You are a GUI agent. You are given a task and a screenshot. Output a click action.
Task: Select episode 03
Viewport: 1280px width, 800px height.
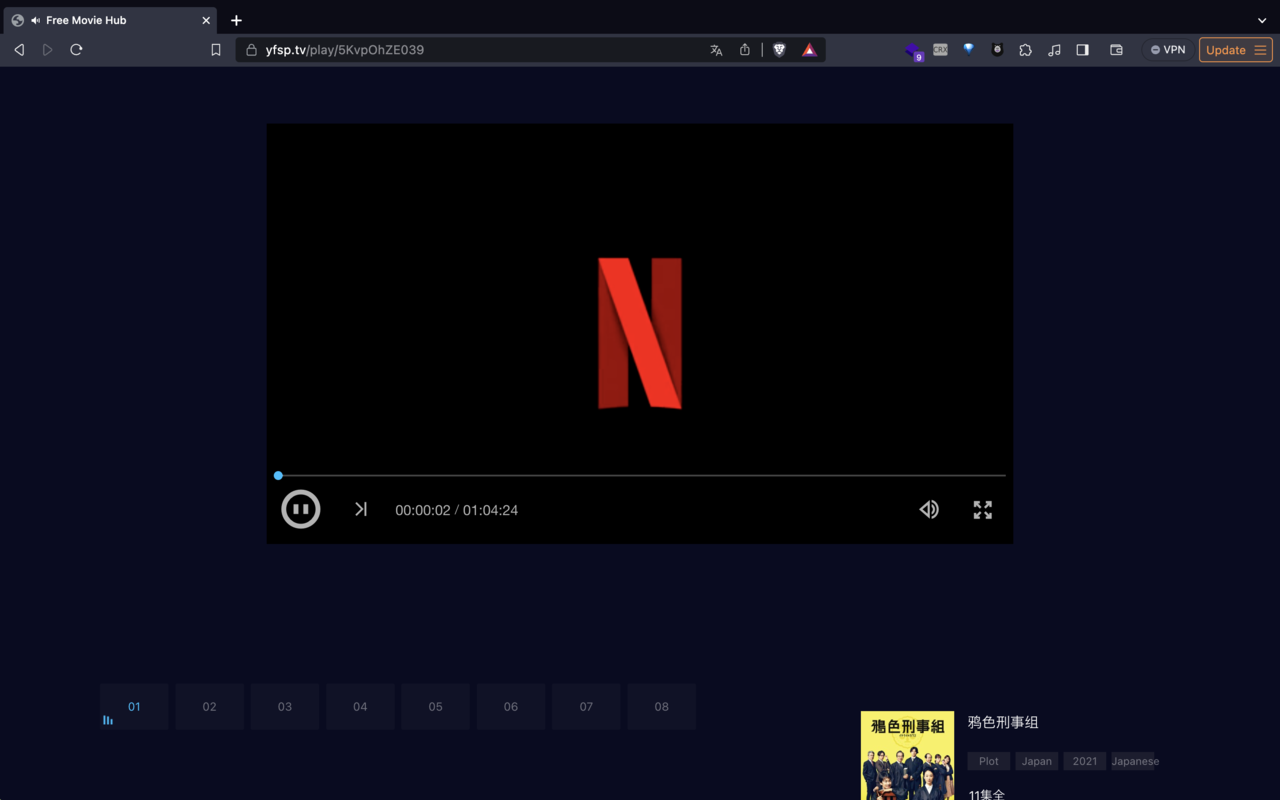(285, 706)
